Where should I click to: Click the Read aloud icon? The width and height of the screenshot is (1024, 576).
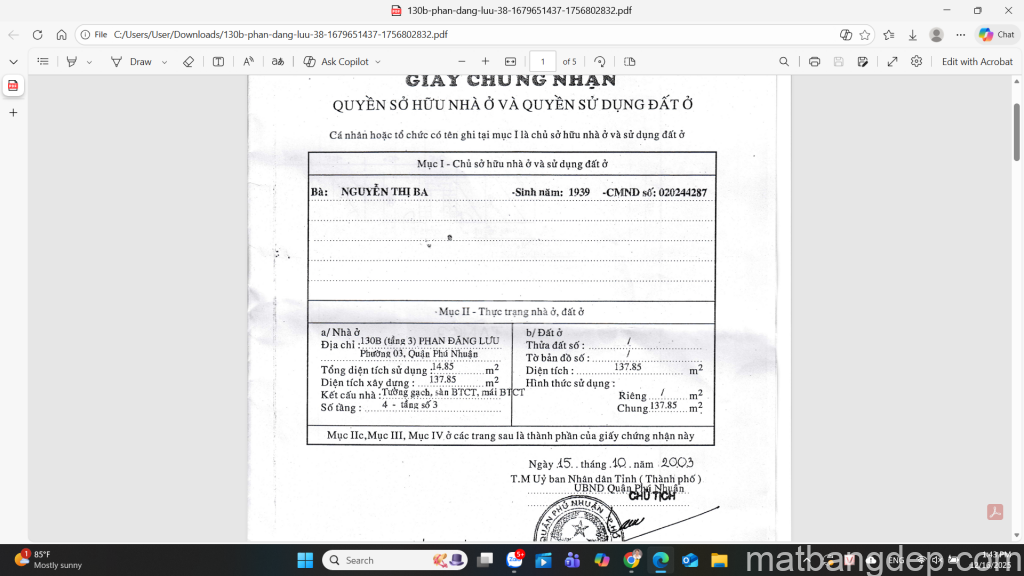(x=249, y=61)
